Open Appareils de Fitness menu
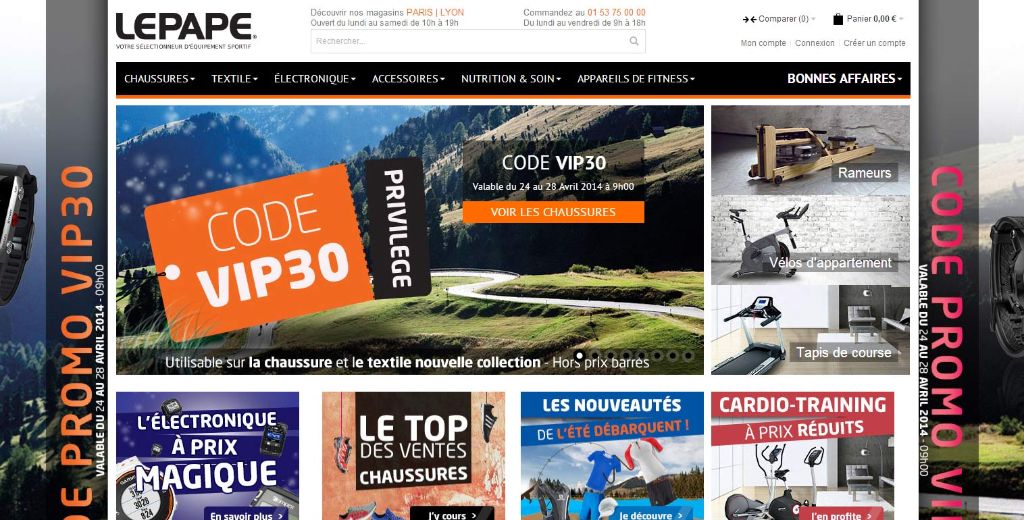 coord(635,78)
